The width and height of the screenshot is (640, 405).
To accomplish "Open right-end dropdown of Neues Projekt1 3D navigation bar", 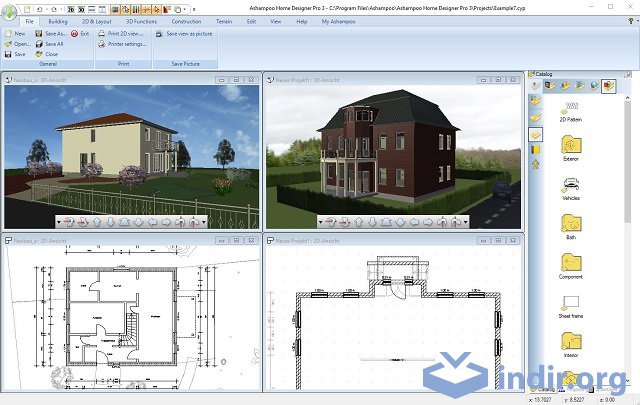I will coord(465,222).
